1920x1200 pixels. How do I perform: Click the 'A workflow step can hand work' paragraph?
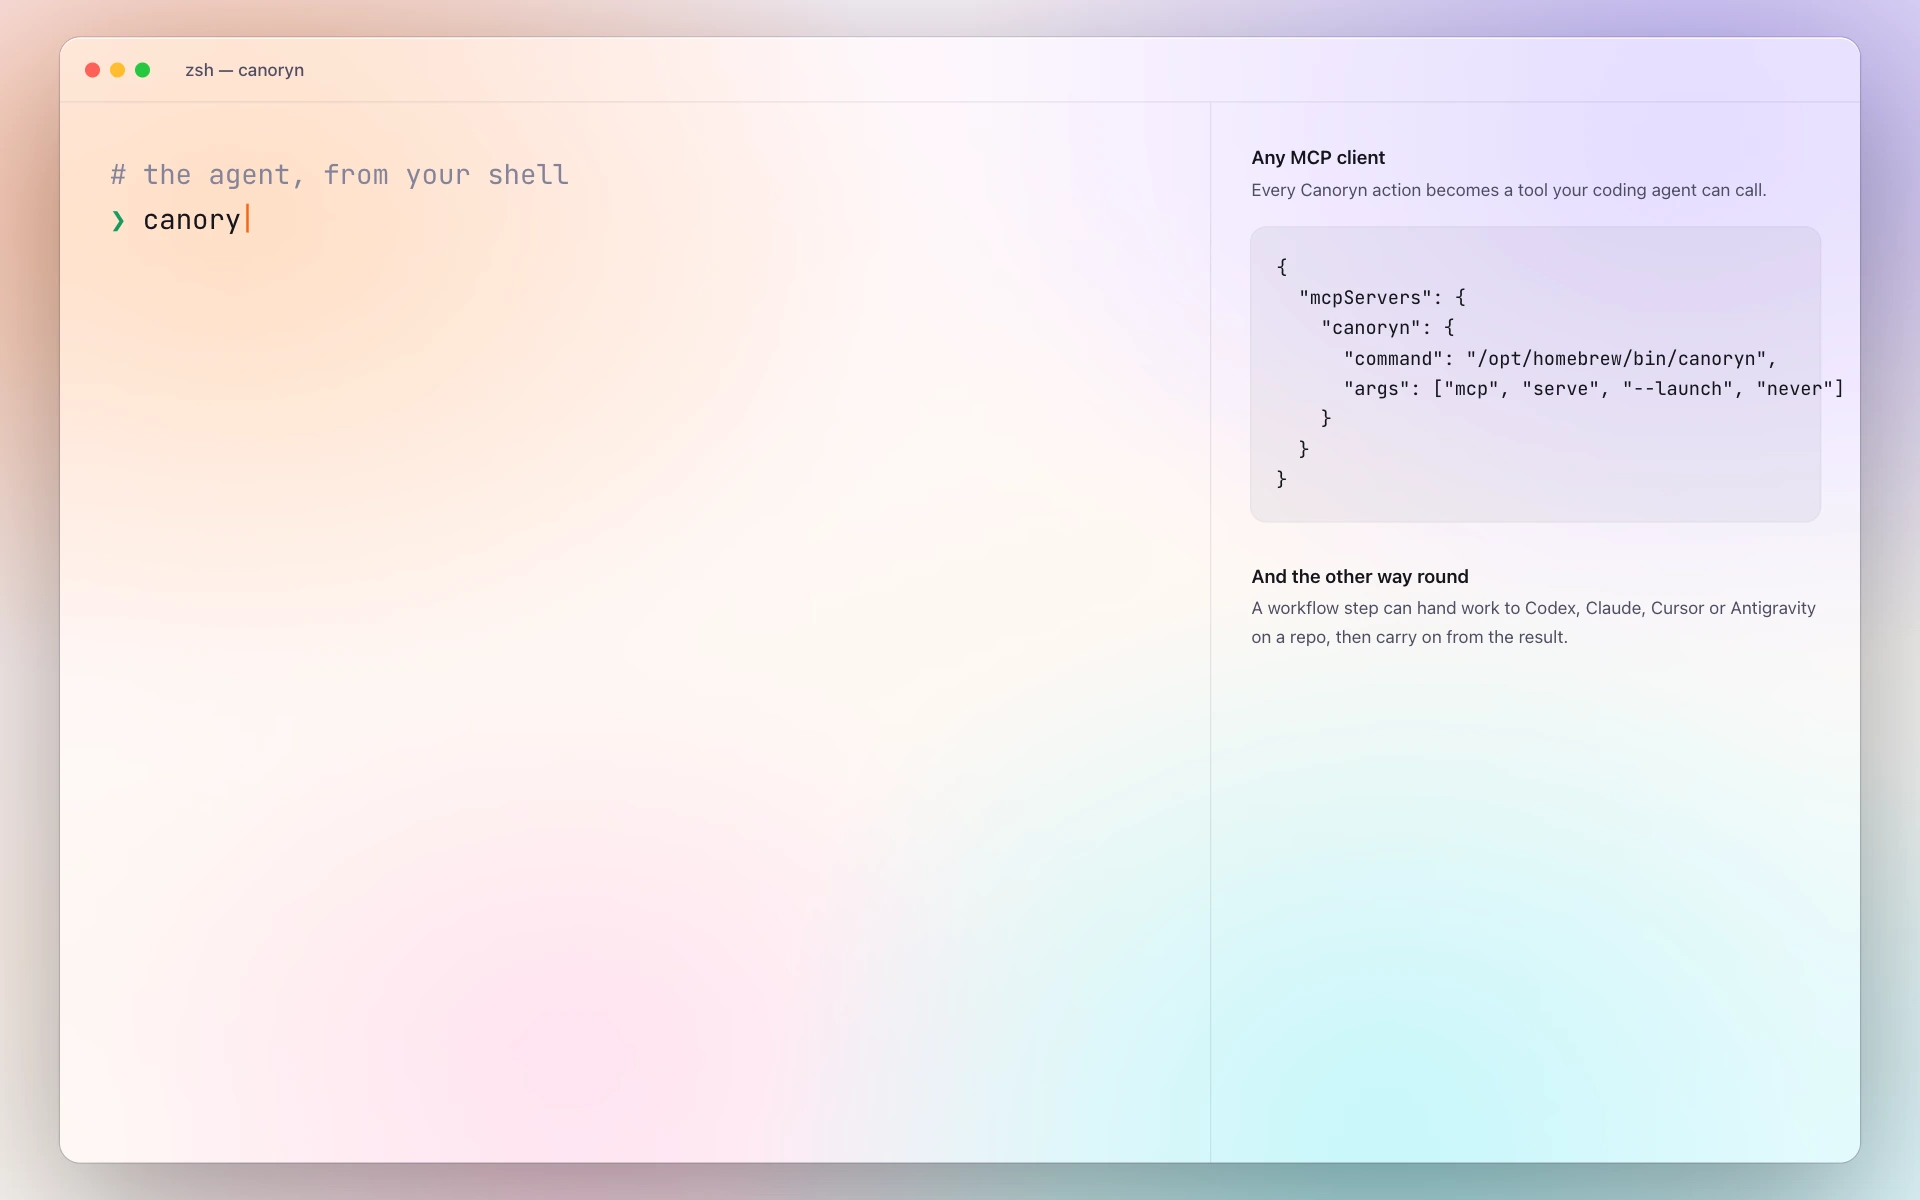point(1533,622)
